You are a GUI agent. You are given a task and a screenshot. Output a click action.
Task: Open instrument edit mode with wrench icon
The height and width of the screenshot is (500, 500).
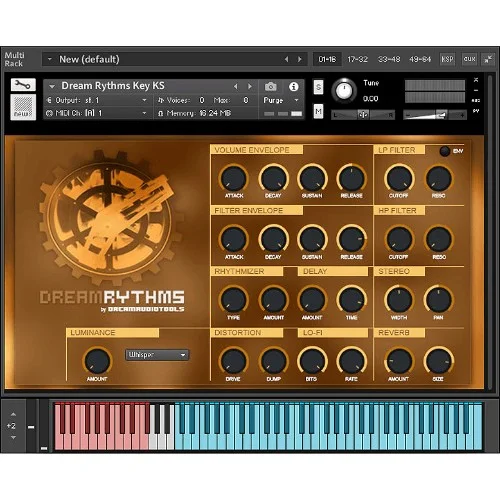tap(23, 85)
